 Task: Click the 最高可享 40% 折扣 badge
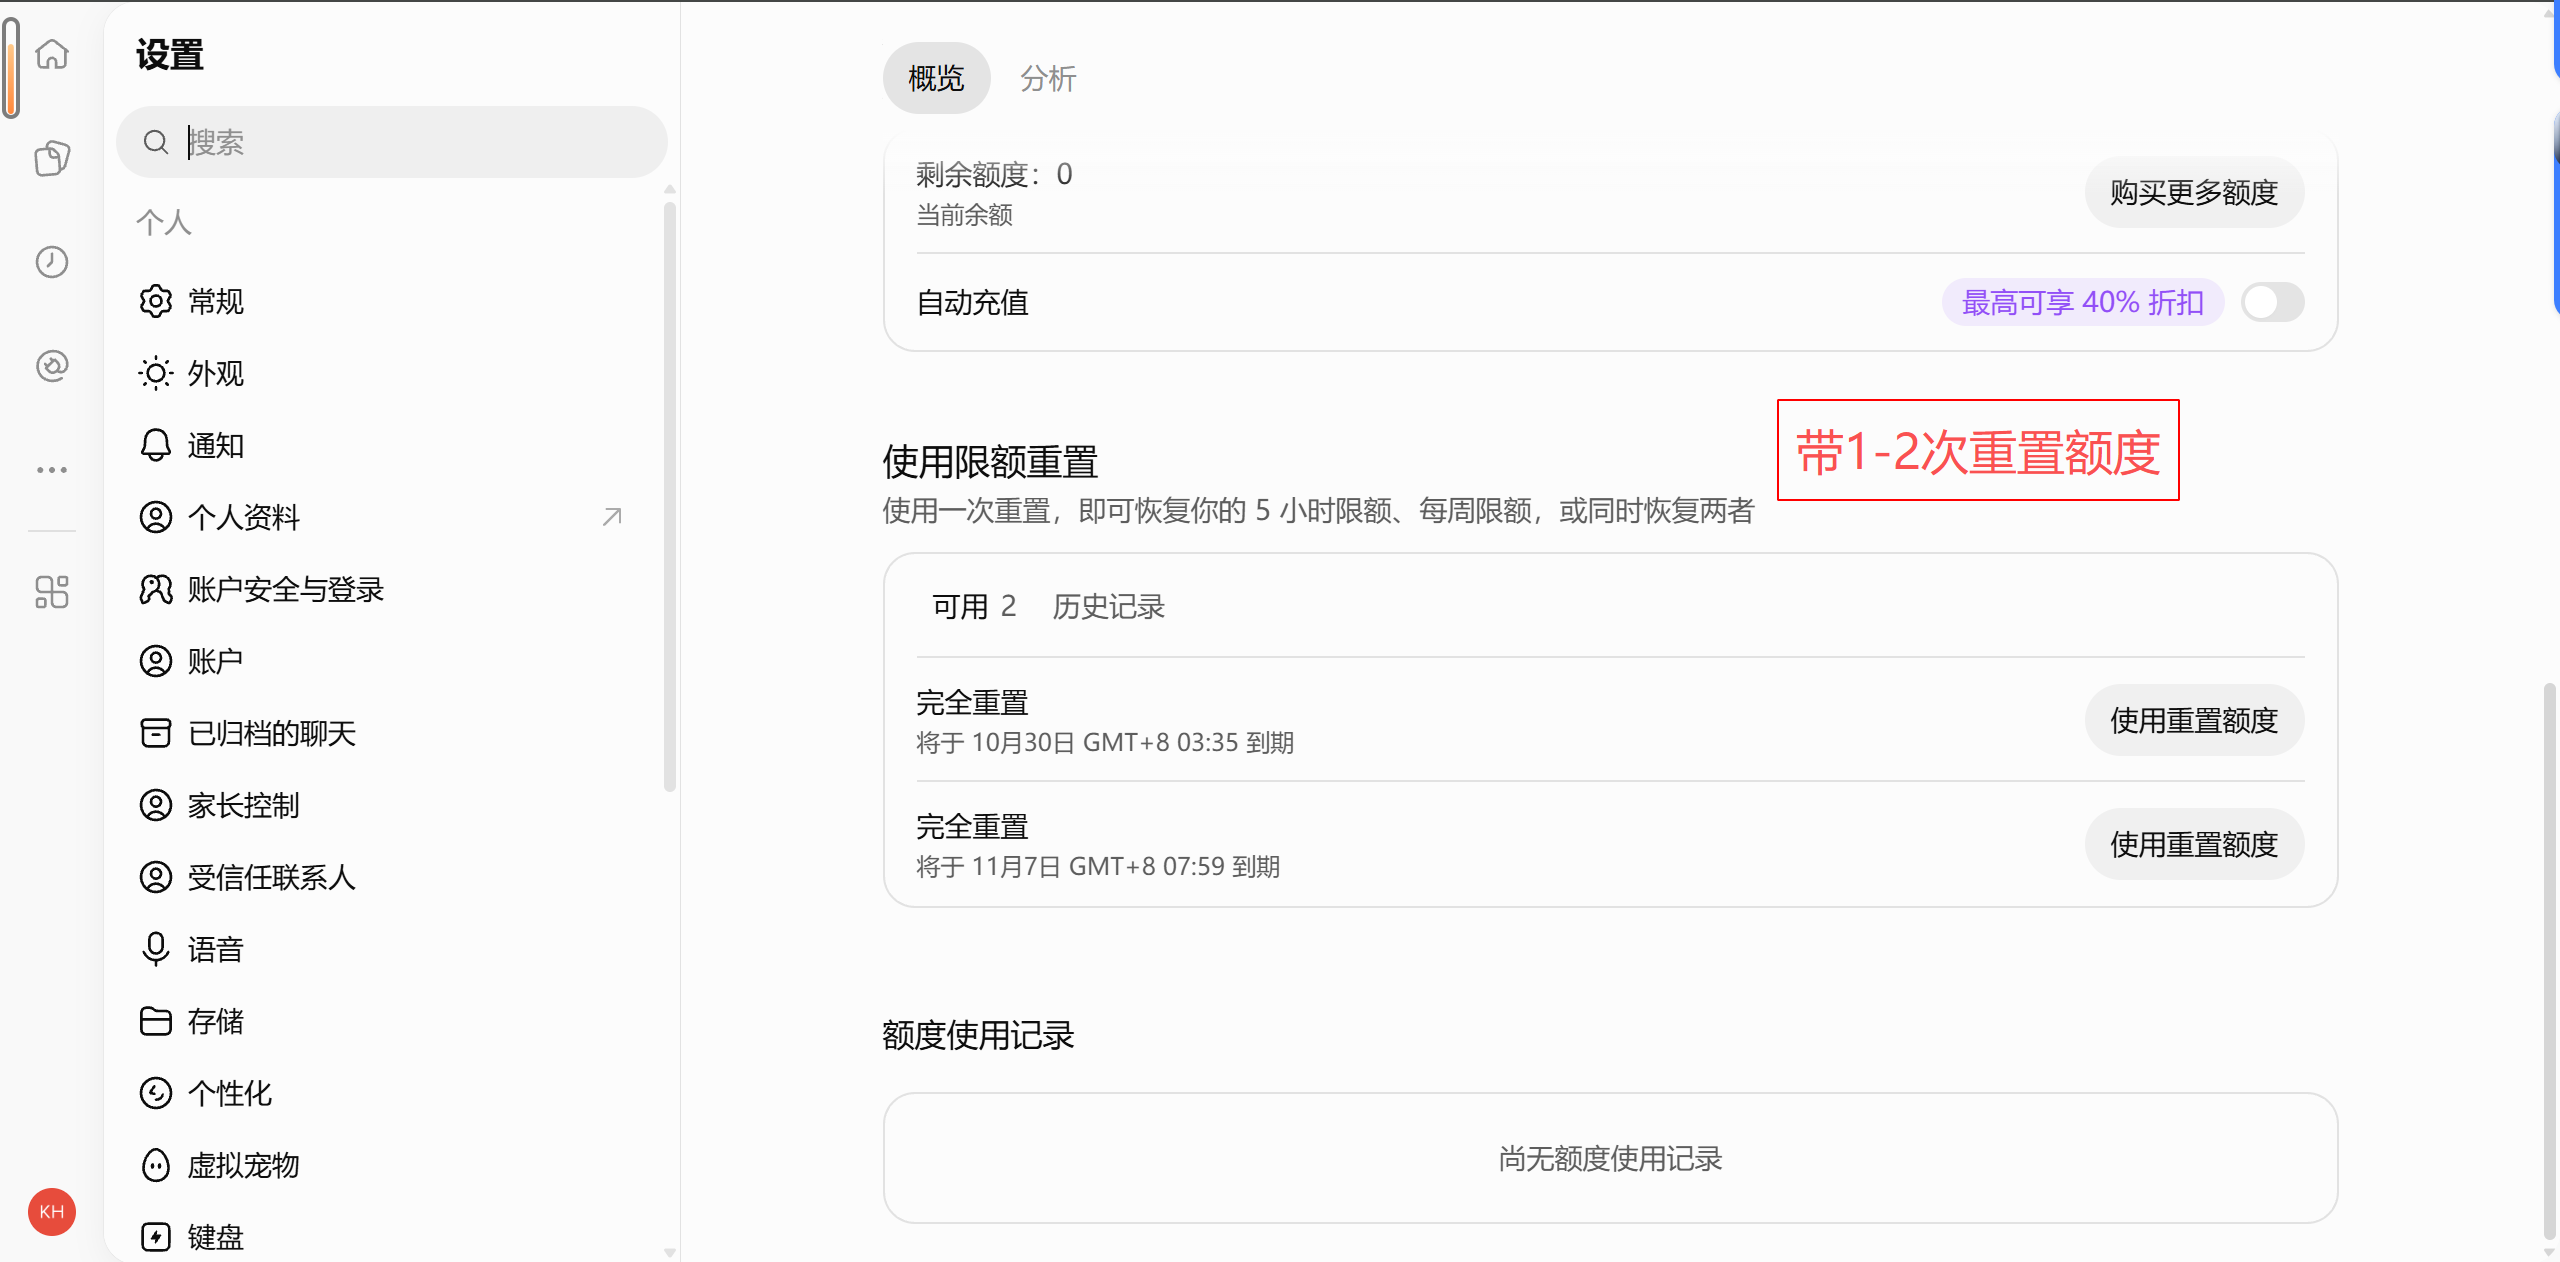pyautogui.click(x=2082, y=302)
